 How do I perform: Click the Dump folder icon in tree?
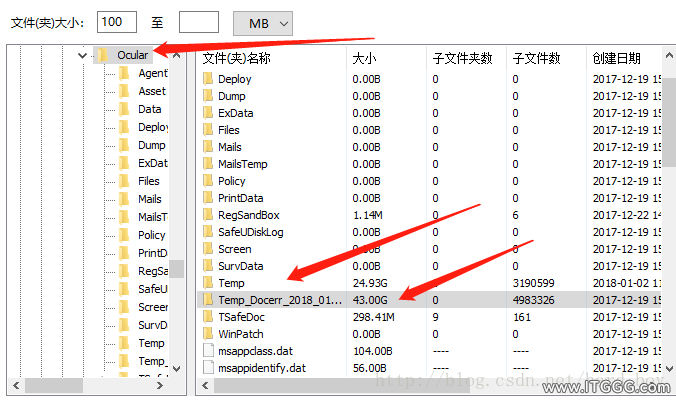tap(124, 145)
